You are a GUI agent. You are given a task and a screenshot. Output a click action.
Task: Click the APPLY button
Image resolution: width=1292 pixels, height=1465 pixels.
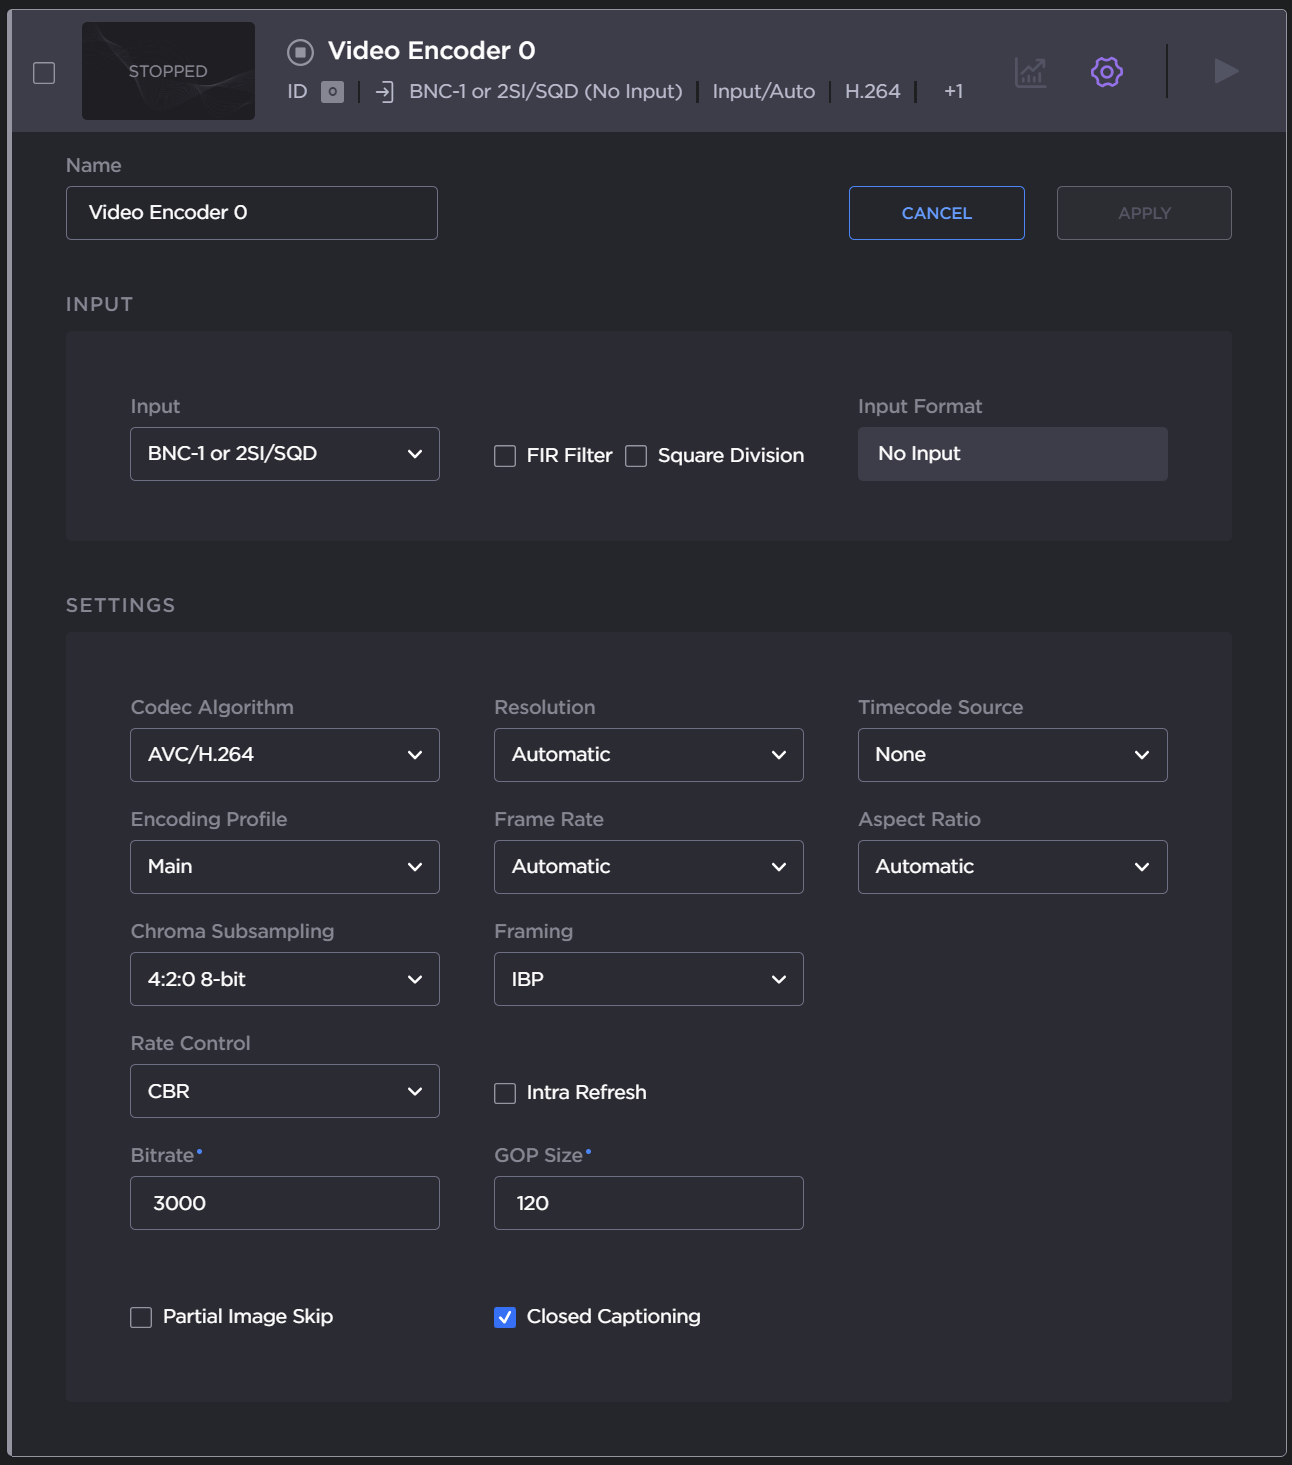pos(1143,213)
